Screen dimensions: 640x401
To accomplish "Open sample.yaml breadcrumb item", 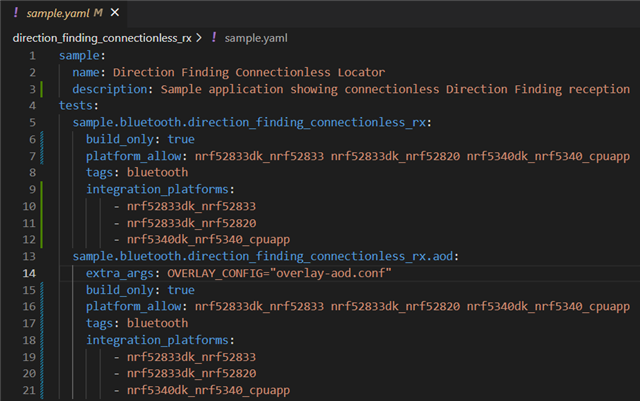I will [256, 38].
